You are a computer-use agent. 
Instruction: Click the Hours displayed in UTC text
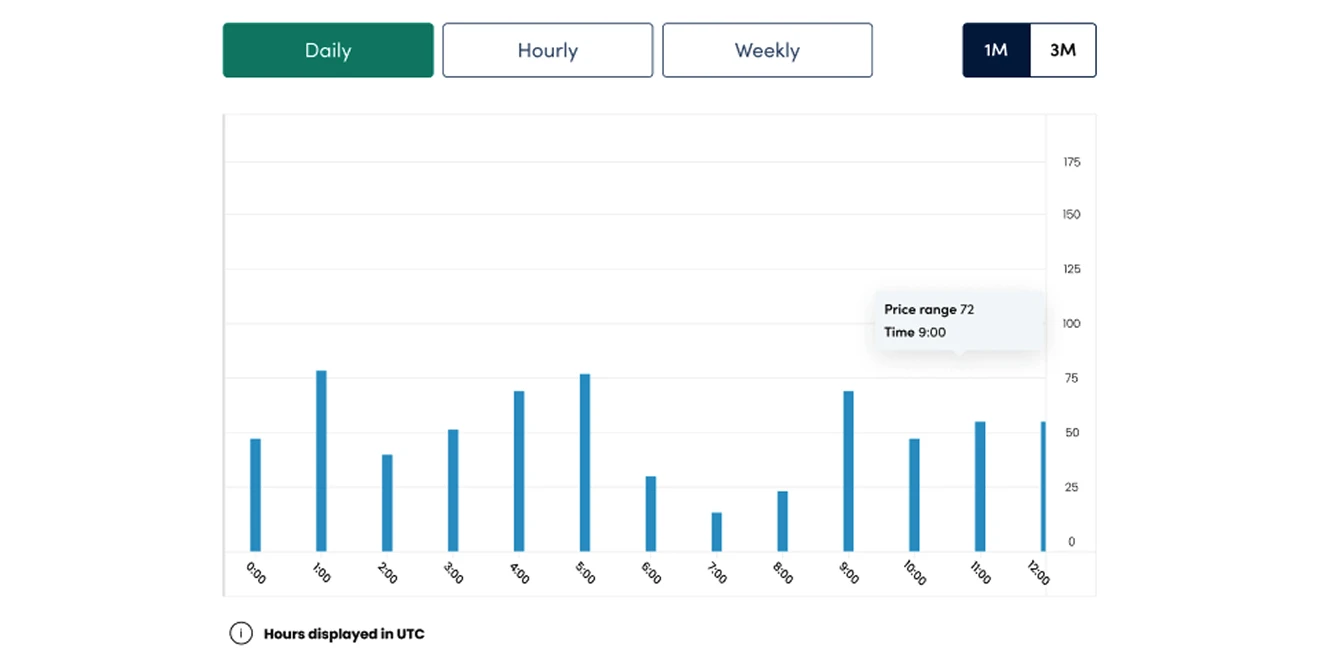click(x=344, y=634)
